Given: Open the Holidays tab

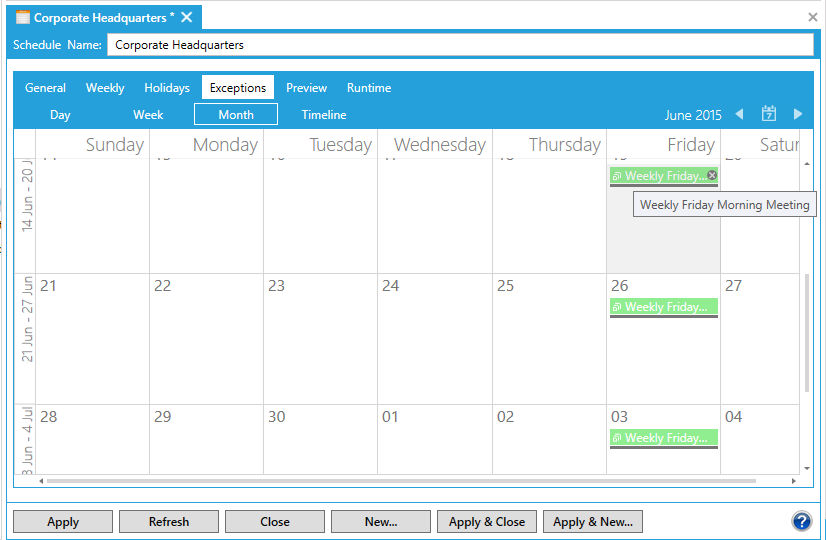Looking at the screenshot, I should click(167, 88).
